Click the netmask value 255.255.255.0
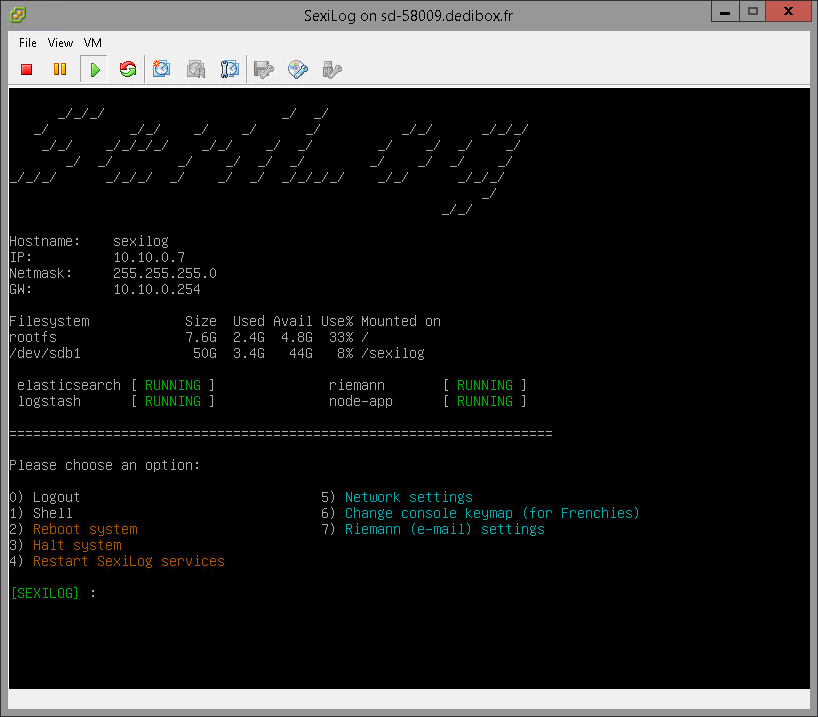The height and width of the screenshot is (717, 818). [x=165, y=273]
